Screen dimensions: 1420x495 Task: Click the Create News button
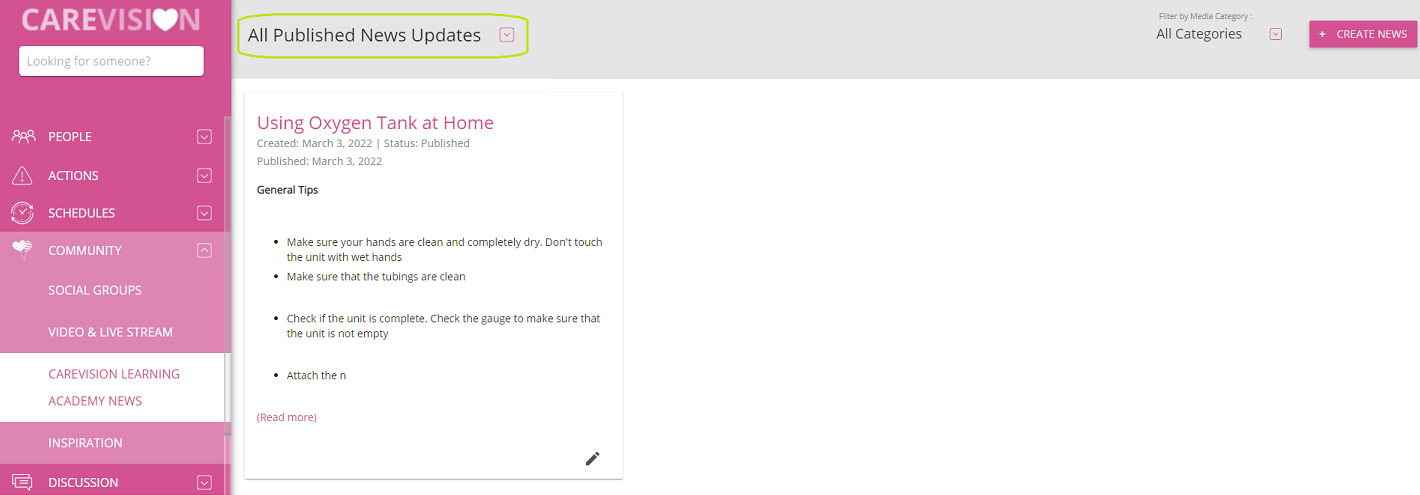(x=1363, y=34)
